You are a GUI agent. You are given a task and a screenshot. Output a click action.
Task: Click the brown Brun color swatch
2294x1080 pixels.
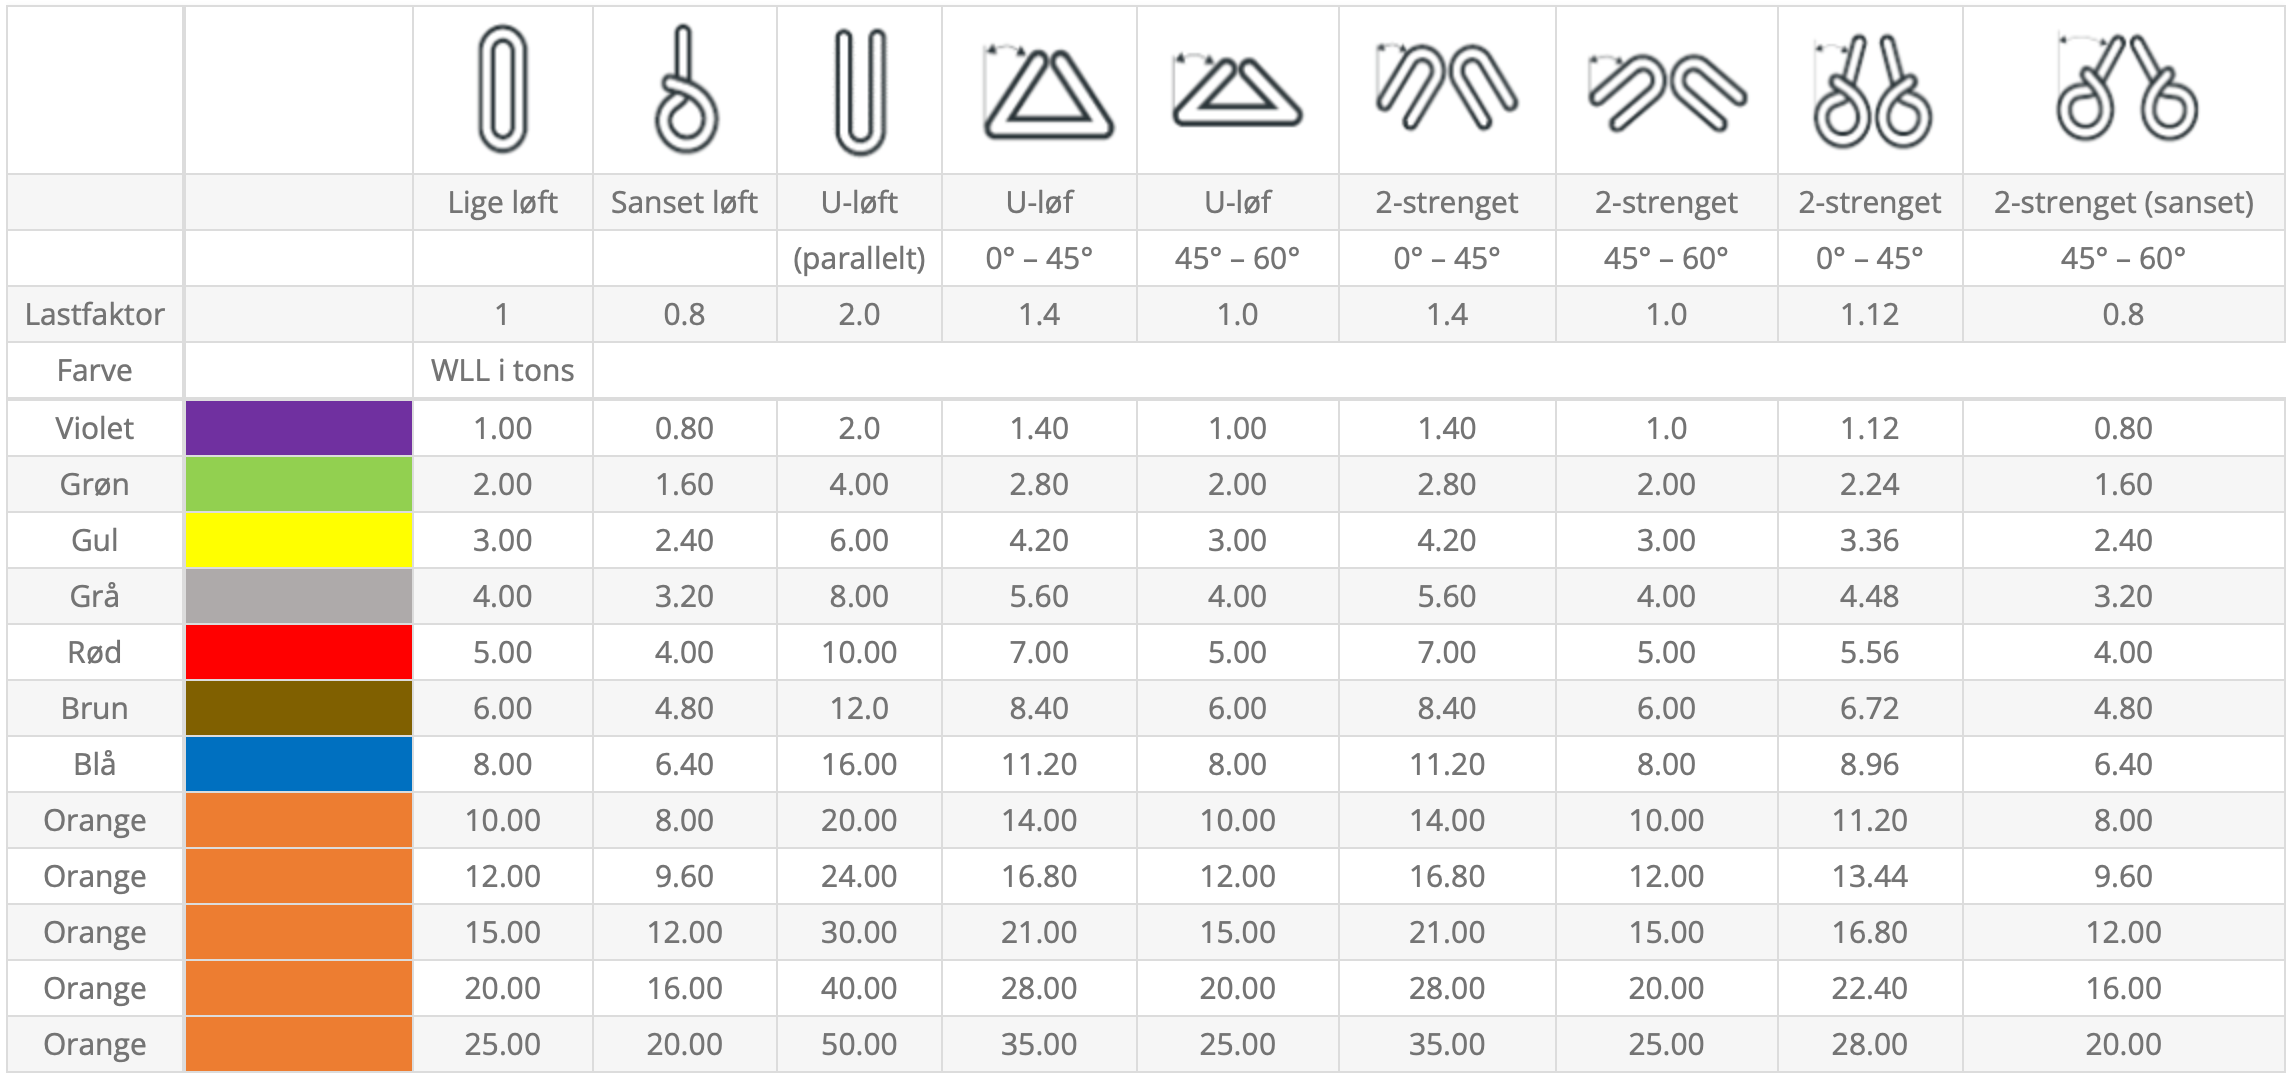pyautogui.click(x=298, y=708)
